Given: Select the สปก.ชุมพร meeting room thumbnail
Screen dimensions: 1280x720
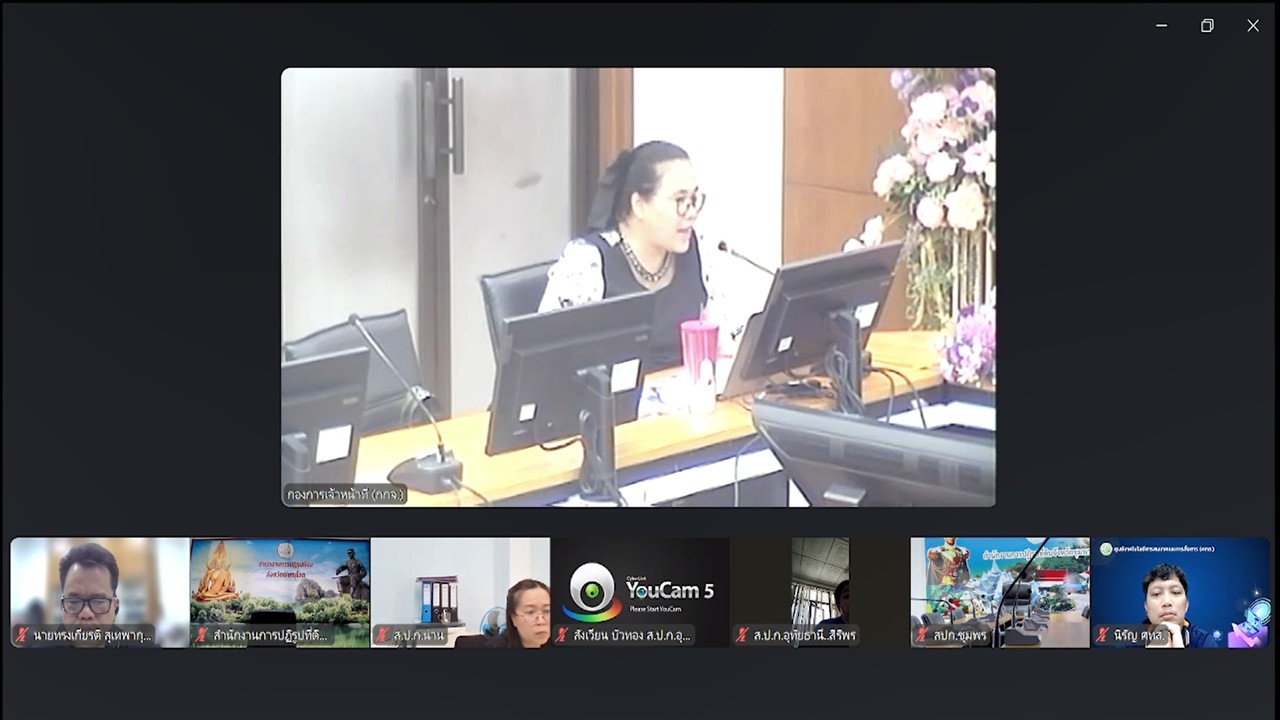Looking at the screenshot, I should [x=1000, y=585].
